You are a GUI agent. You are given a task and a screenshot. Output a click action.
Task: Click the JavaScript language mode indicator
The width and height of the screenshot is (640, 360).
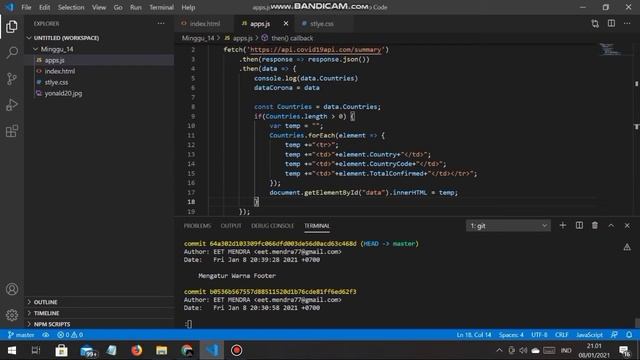pos(589,335)
